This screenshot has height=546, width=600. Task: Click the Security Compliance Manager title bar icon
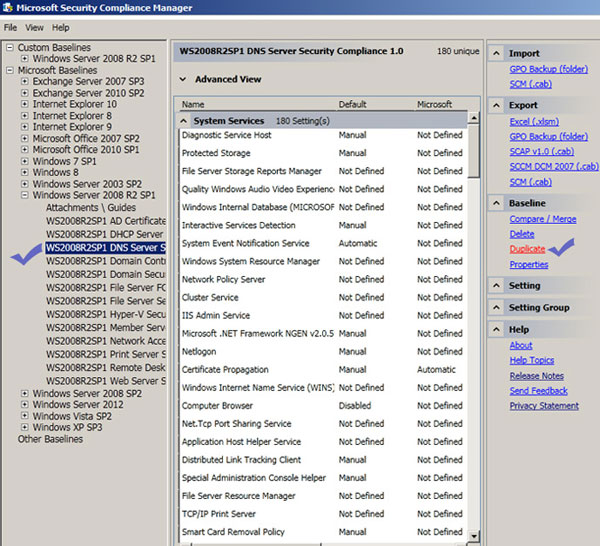pos(8,7)
